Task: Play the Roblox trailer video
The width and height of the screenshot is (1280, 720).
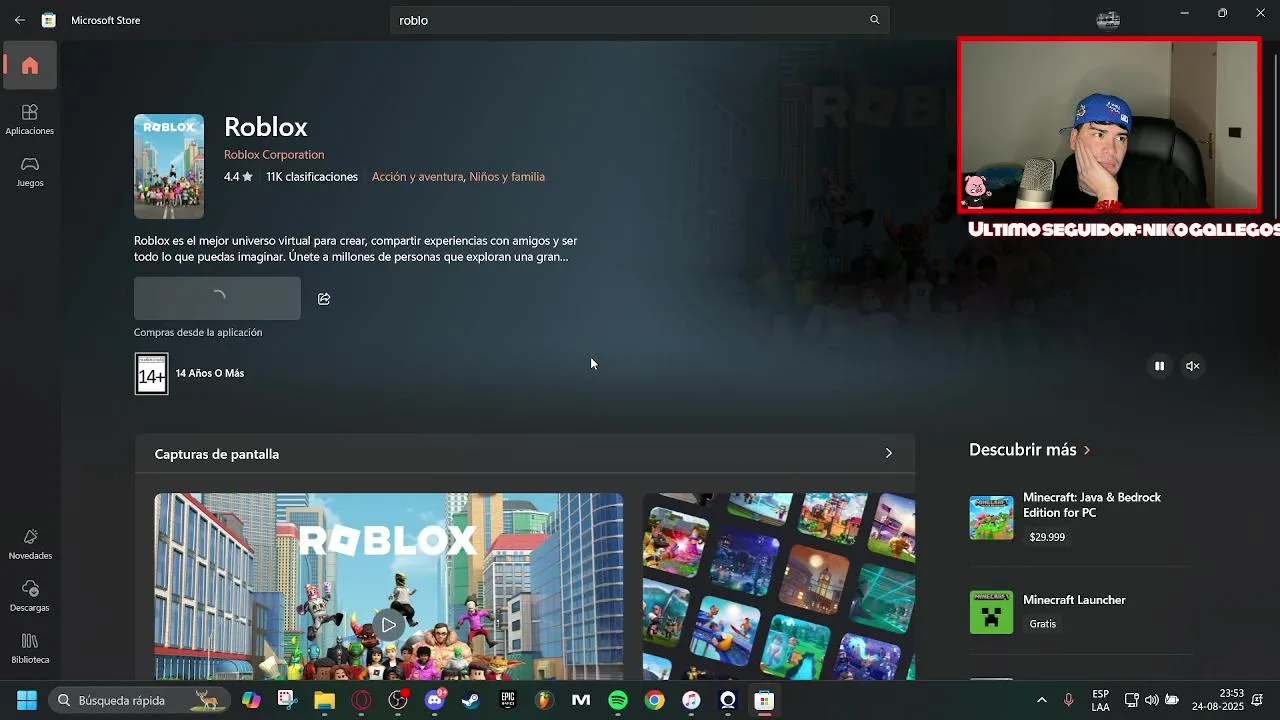Action: coord(389,625)
